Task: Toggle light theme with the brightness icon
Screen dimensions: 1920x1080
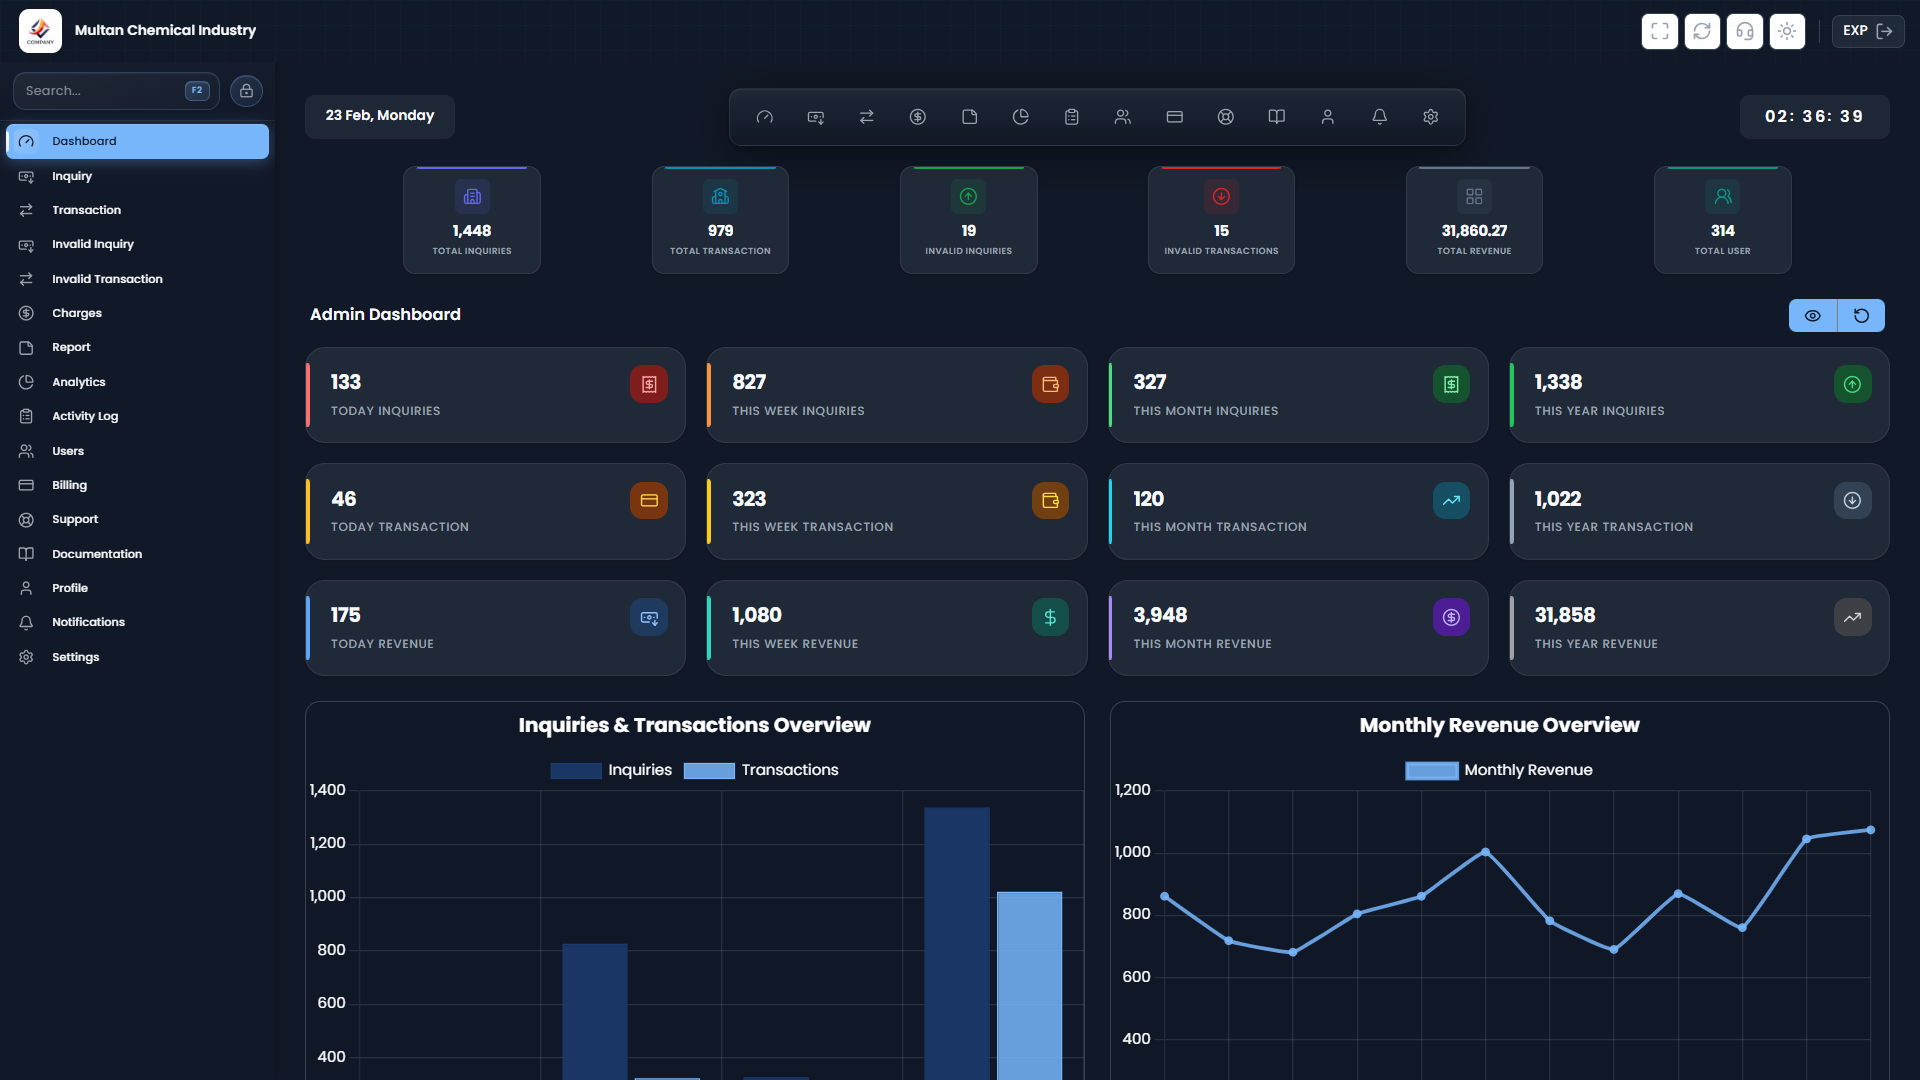Action: (x=1787, y=31)
